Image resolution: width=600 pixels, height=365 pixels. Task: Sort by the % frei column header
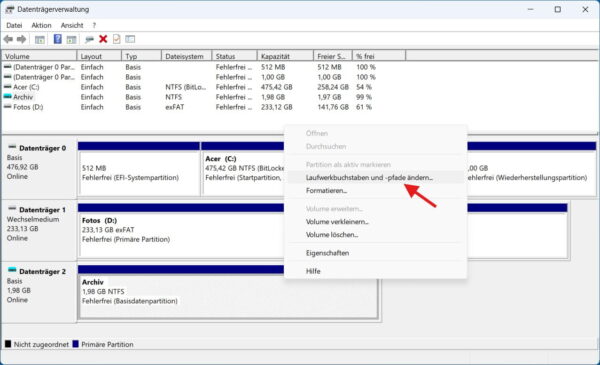pyautogui.click(x=379, y=56)
